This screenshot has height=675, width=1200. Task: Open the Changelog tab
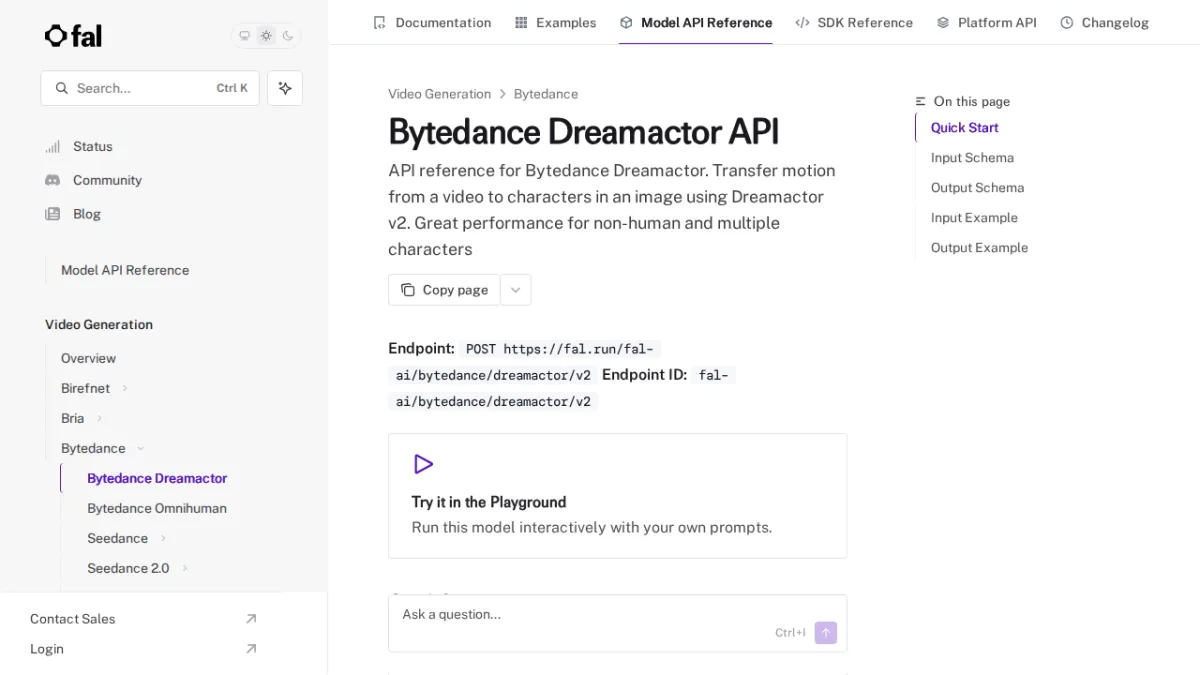1104,22
